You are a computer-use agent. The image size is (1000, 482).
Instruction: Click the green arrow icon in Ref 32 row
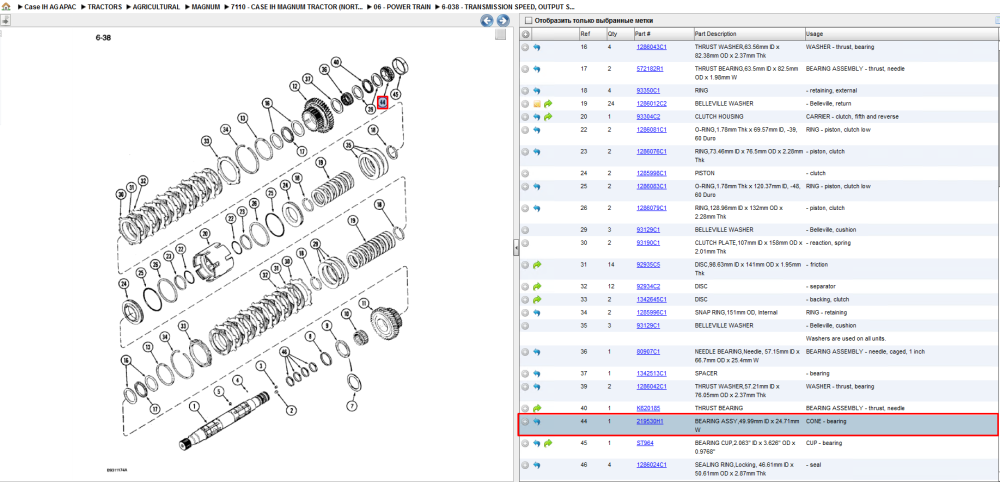[537, 286]
